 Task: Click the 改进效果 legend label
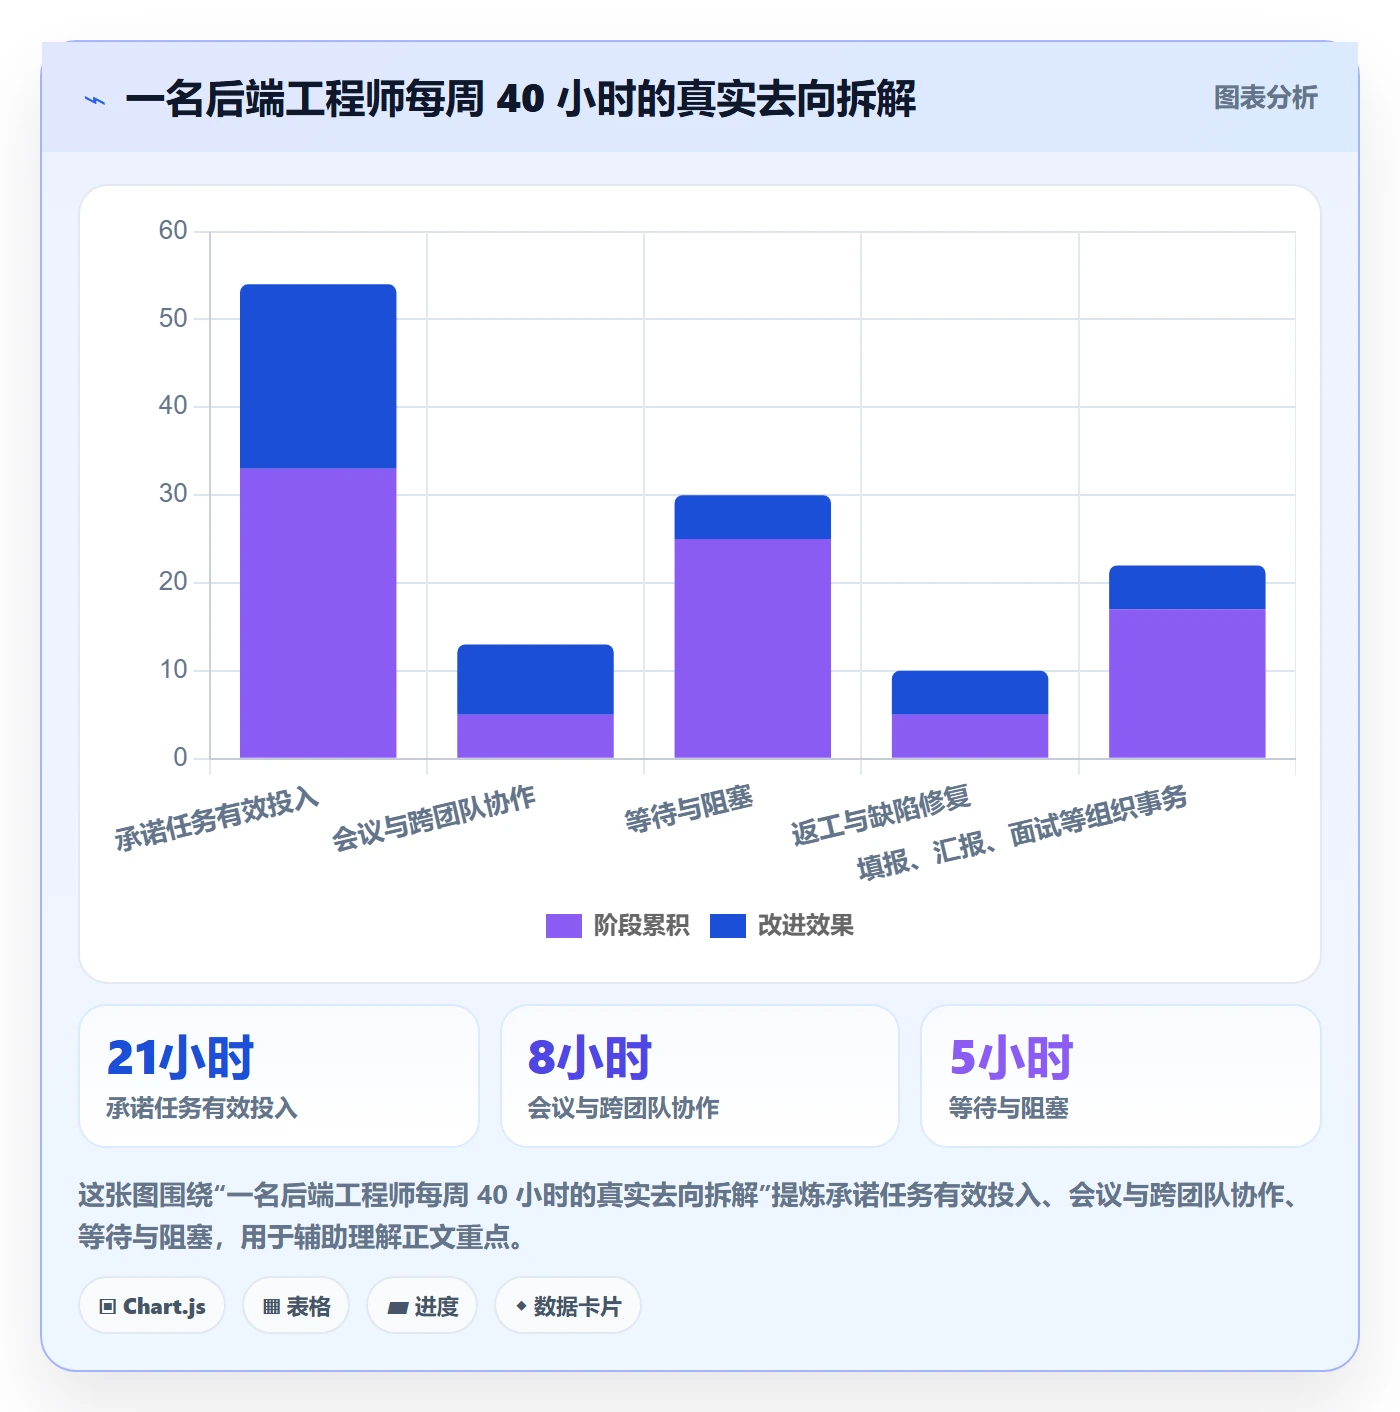point(806,926)
